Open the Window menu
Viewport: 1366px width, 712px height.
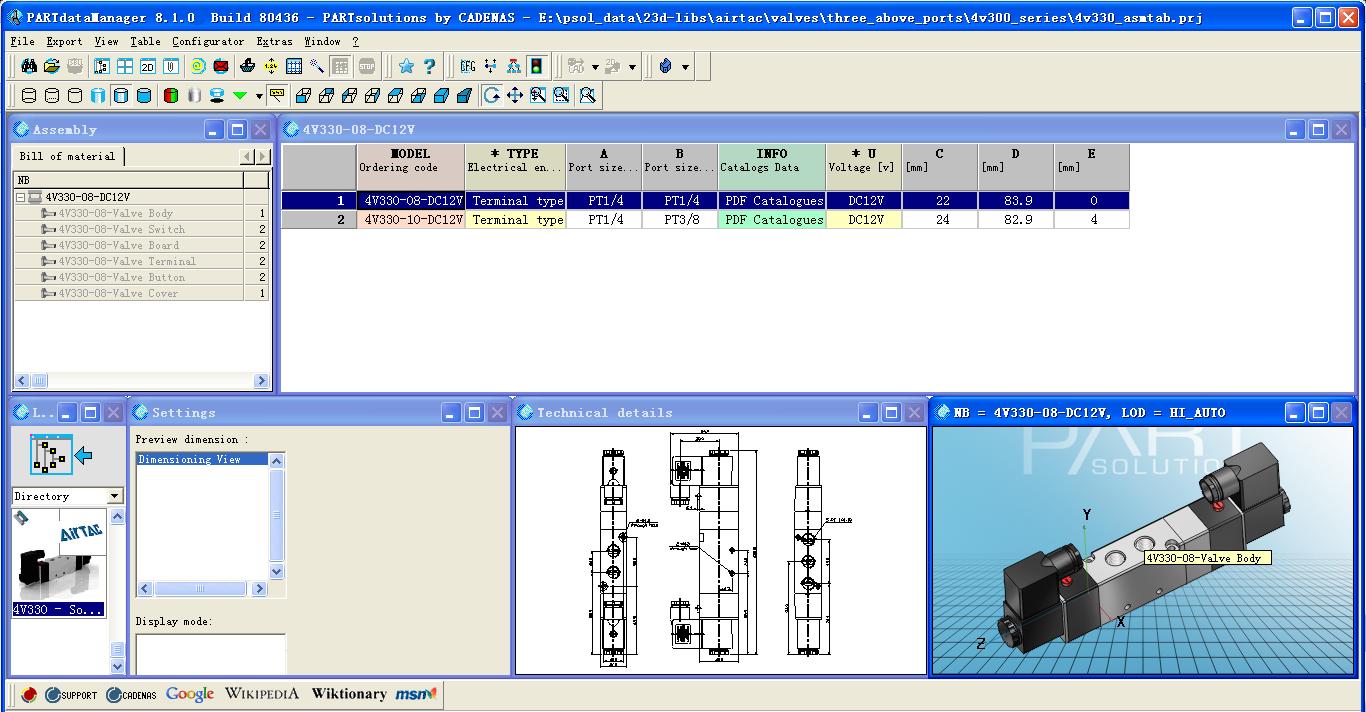click(x=322, y=41)
